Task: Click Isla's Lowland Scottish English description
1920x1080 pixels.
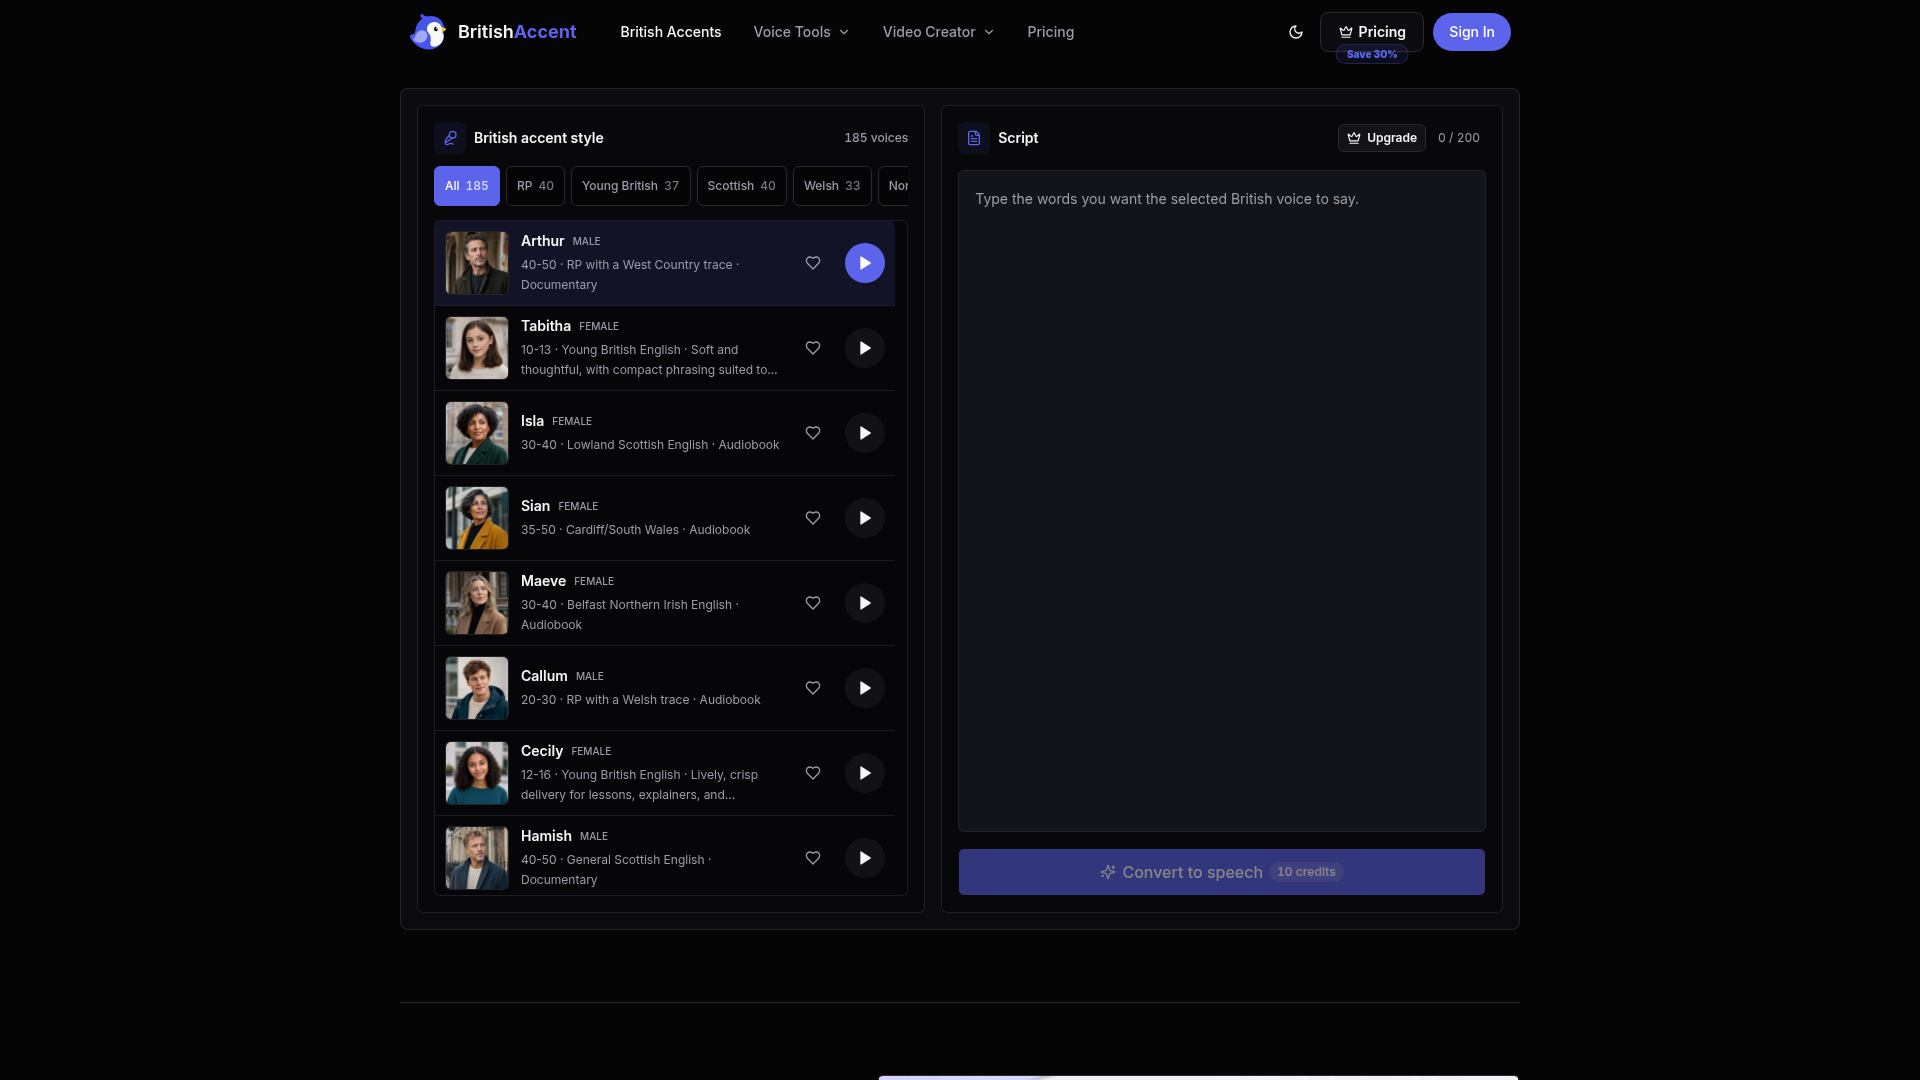Action: point(650,445)
